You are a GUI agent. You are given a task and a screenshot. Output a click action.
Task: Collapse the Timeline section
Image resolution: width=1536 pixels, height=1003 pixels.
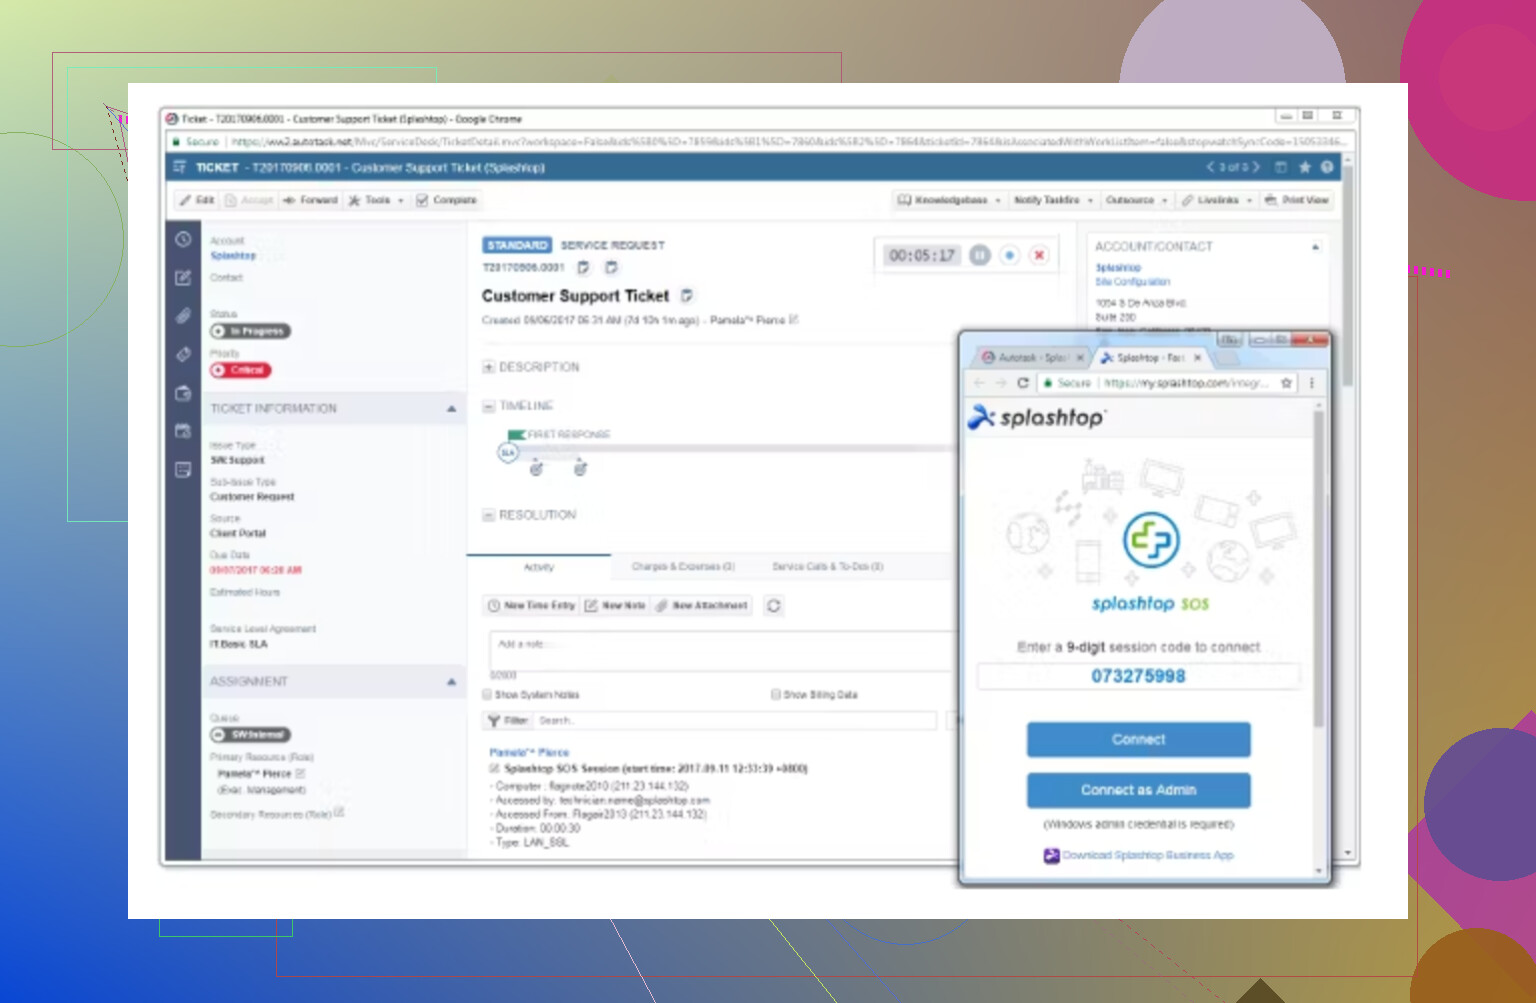(x=489, y=406)
